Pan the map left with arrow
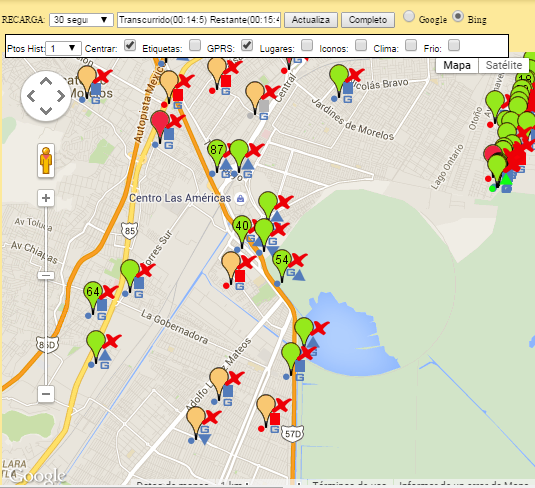This screenshot has width=535, height=488. (x=31, y=96)
